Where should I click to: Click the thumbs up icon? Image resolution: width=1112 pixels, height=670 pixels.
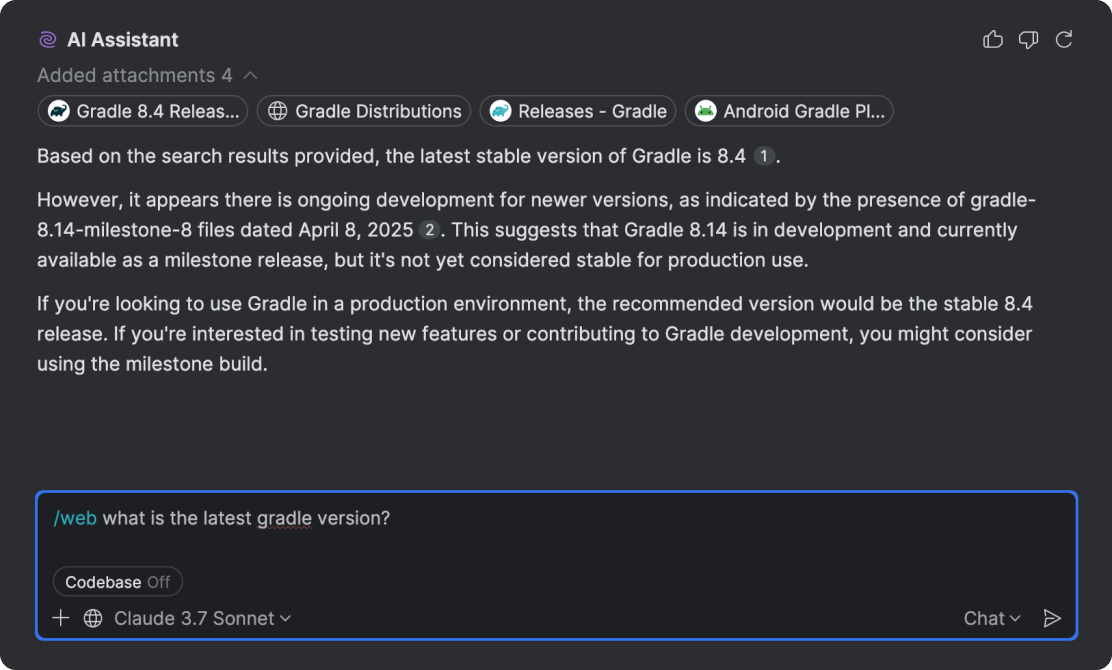tap(992, 40)
